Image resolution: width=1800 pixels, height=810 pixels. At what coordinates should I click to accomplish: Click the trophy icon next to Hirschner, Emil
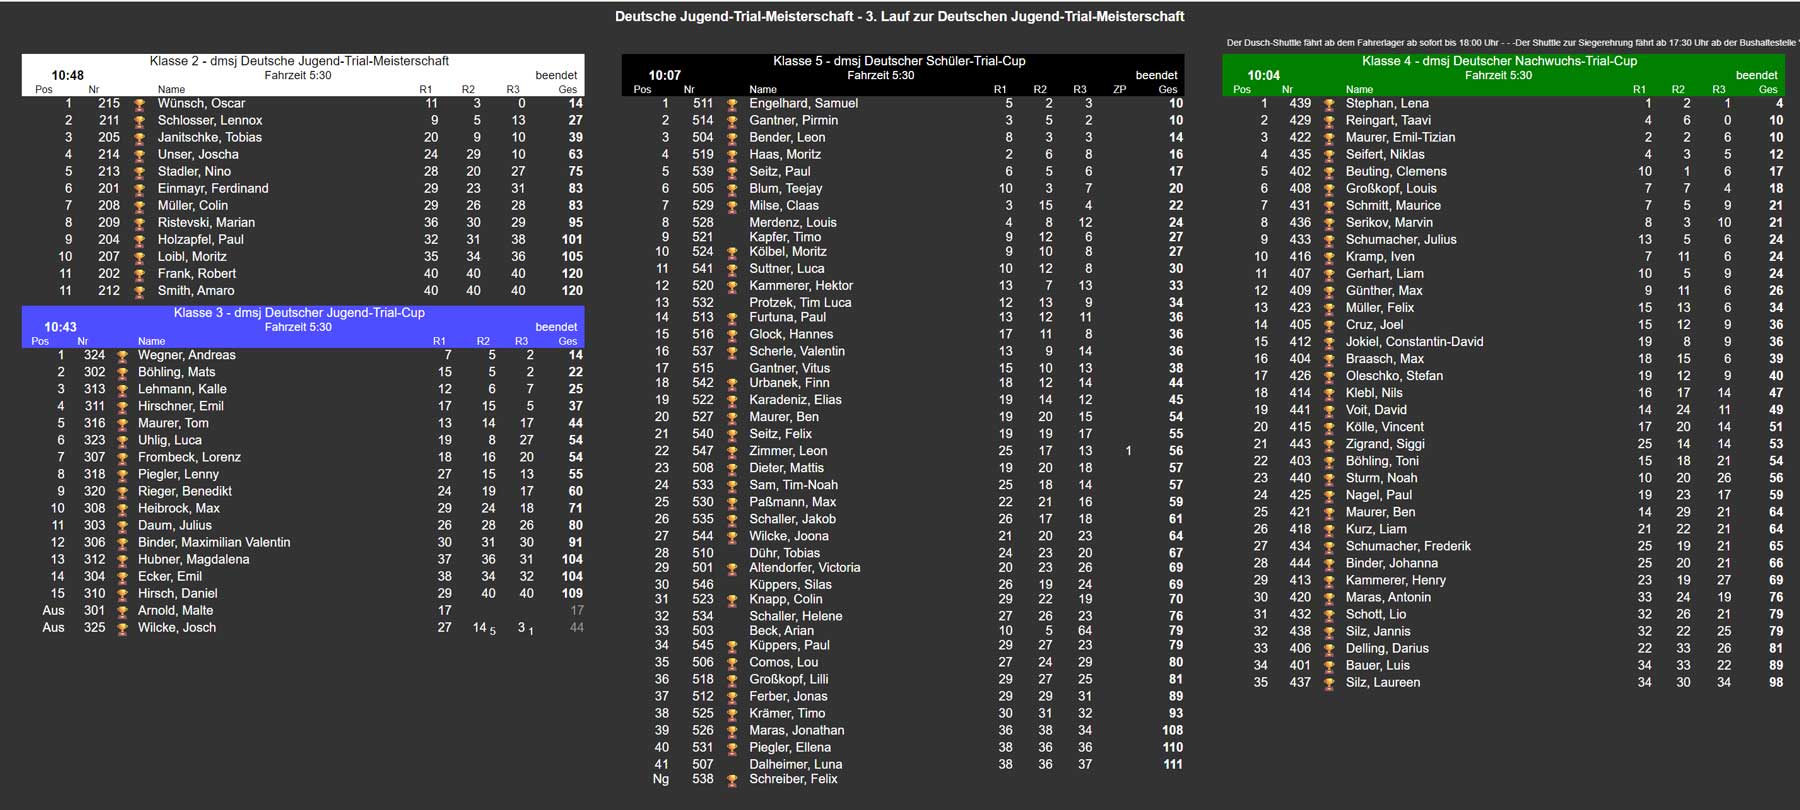click(x=122, y=407)
